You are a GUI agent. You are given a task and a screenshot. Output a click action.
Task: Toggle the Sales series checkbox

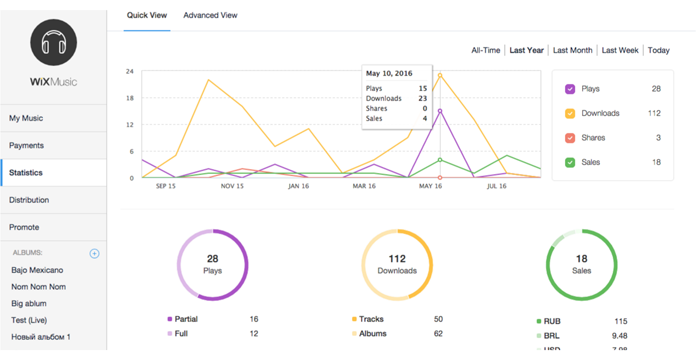570,163
